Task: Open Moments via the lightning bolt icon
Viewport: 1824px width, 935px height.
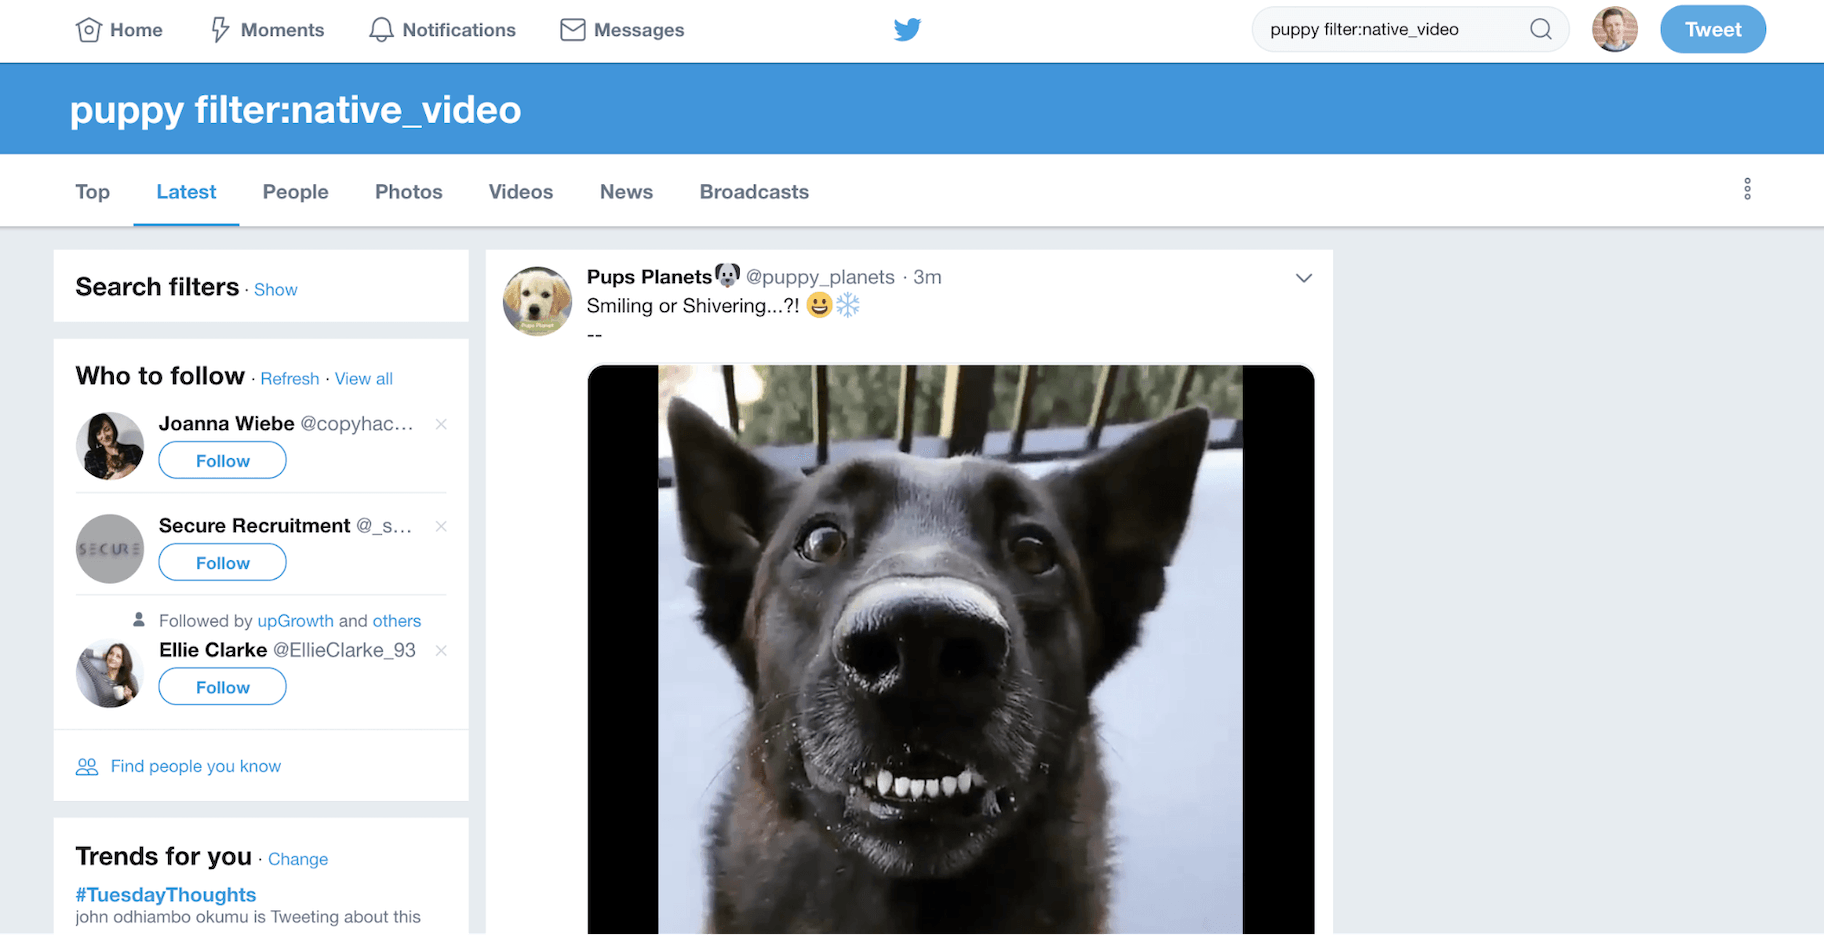Action: pos(220,30)
